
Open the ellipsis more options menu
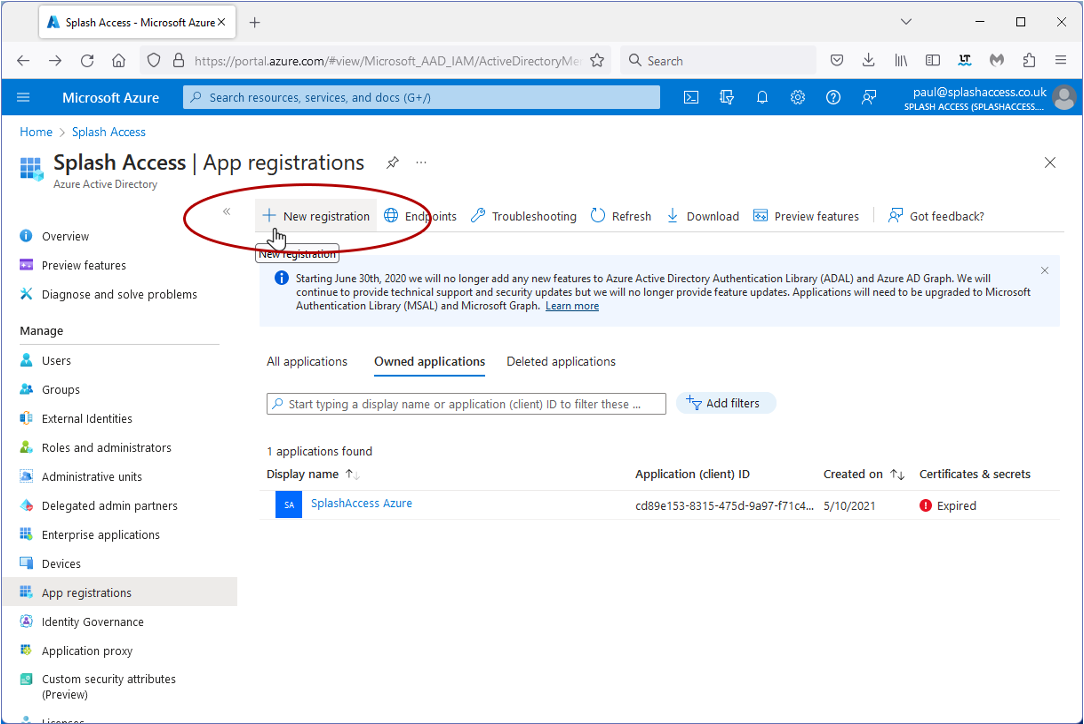tap(421, 163)
